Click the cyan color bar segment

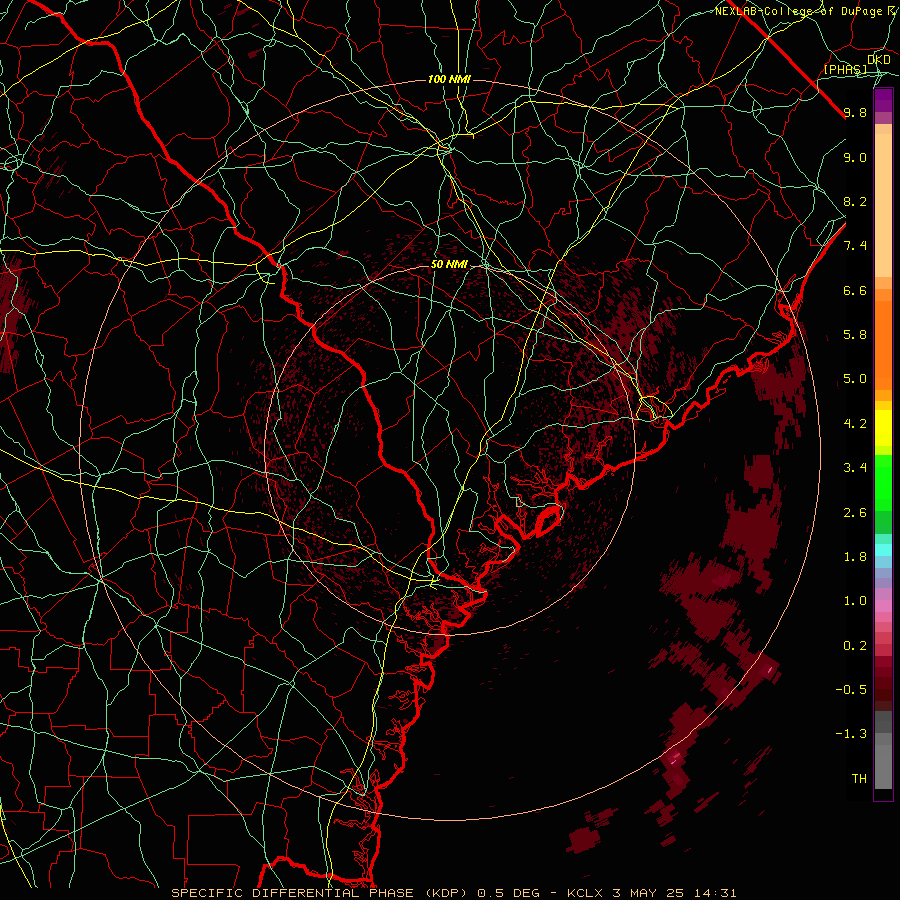[883, 550]
